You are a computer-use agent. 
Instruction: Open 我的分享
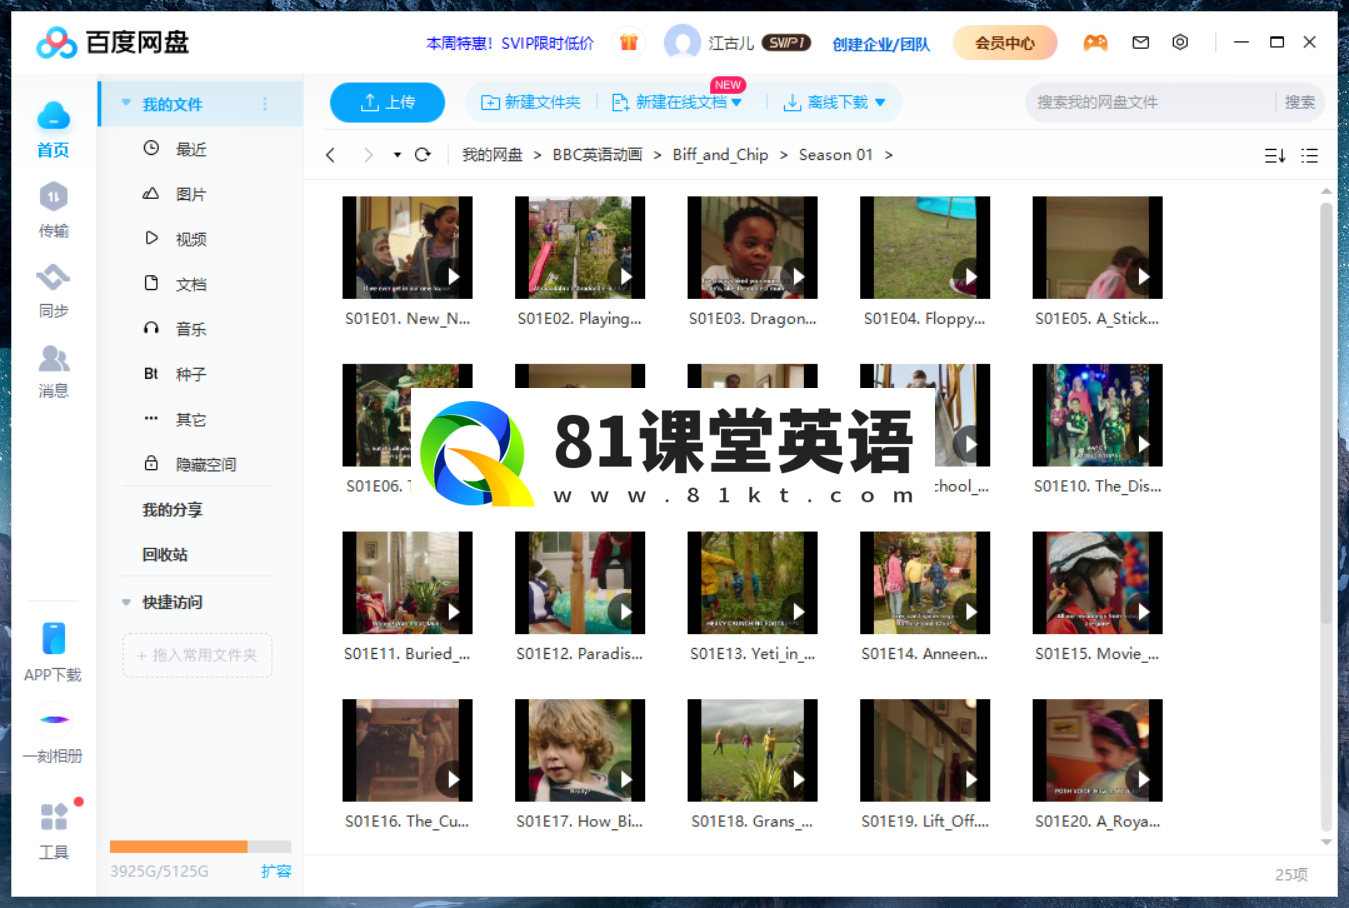pos(172,510)
